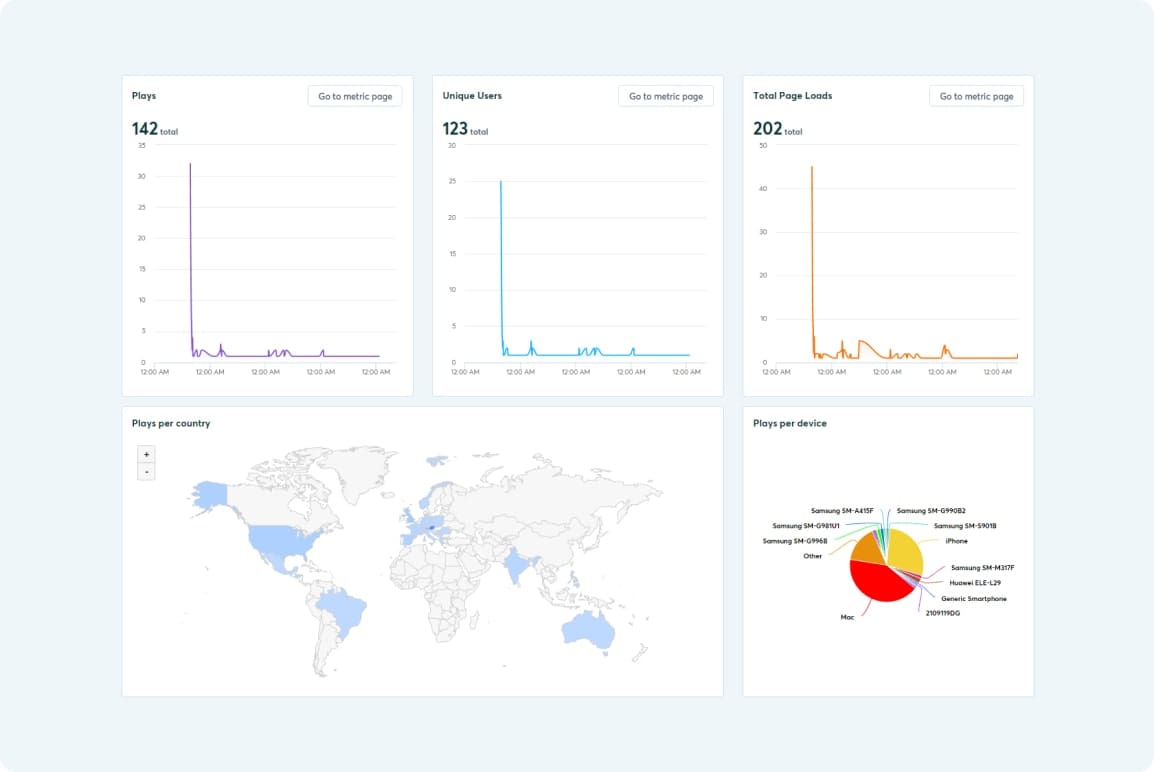Go to the Total Page Loads metric page
Image resolution: width=1154 pixels, height=772 pixels.
976,96
